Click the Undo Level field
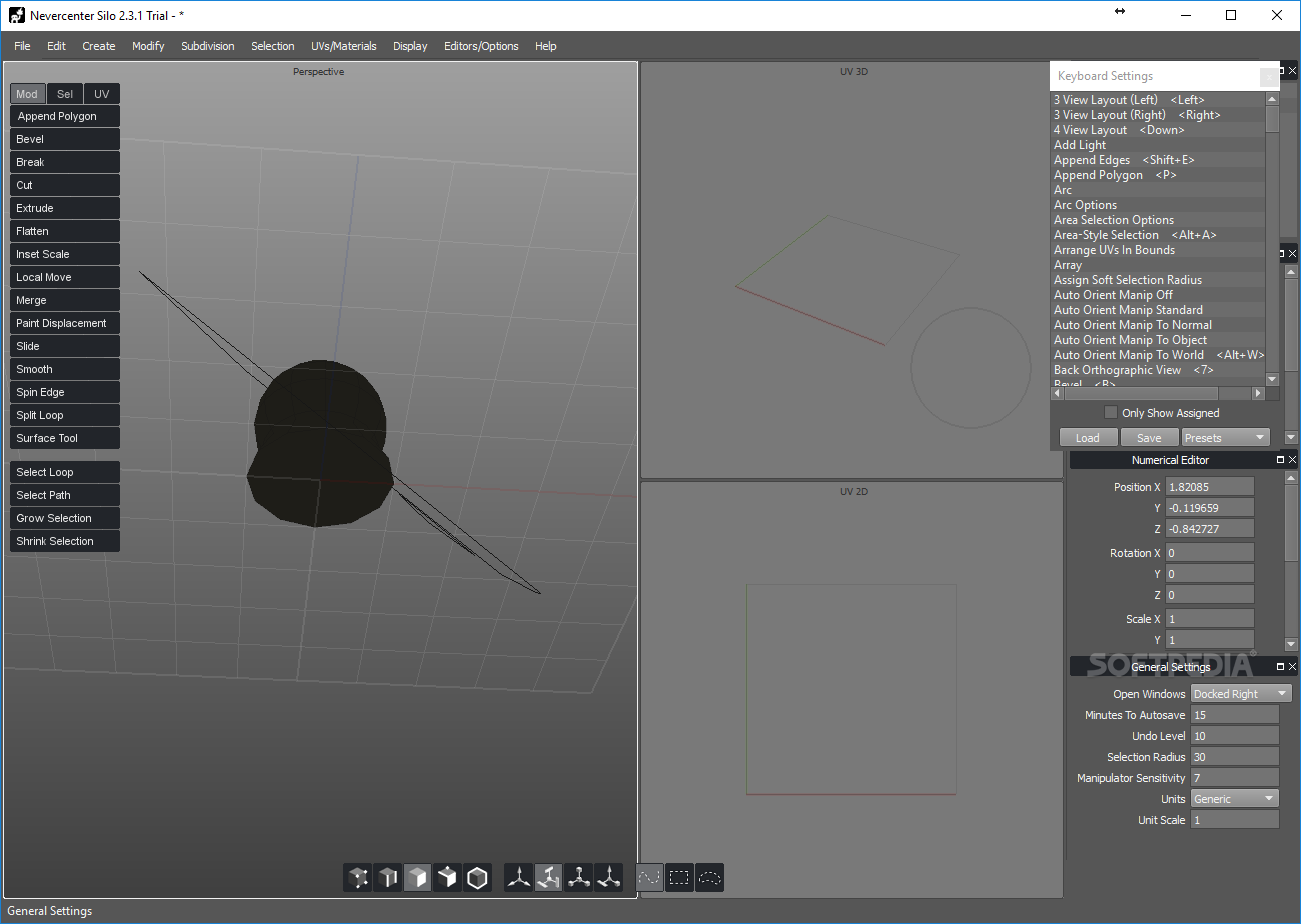This screenshot has height=924, width=1301. (1235, 736)
